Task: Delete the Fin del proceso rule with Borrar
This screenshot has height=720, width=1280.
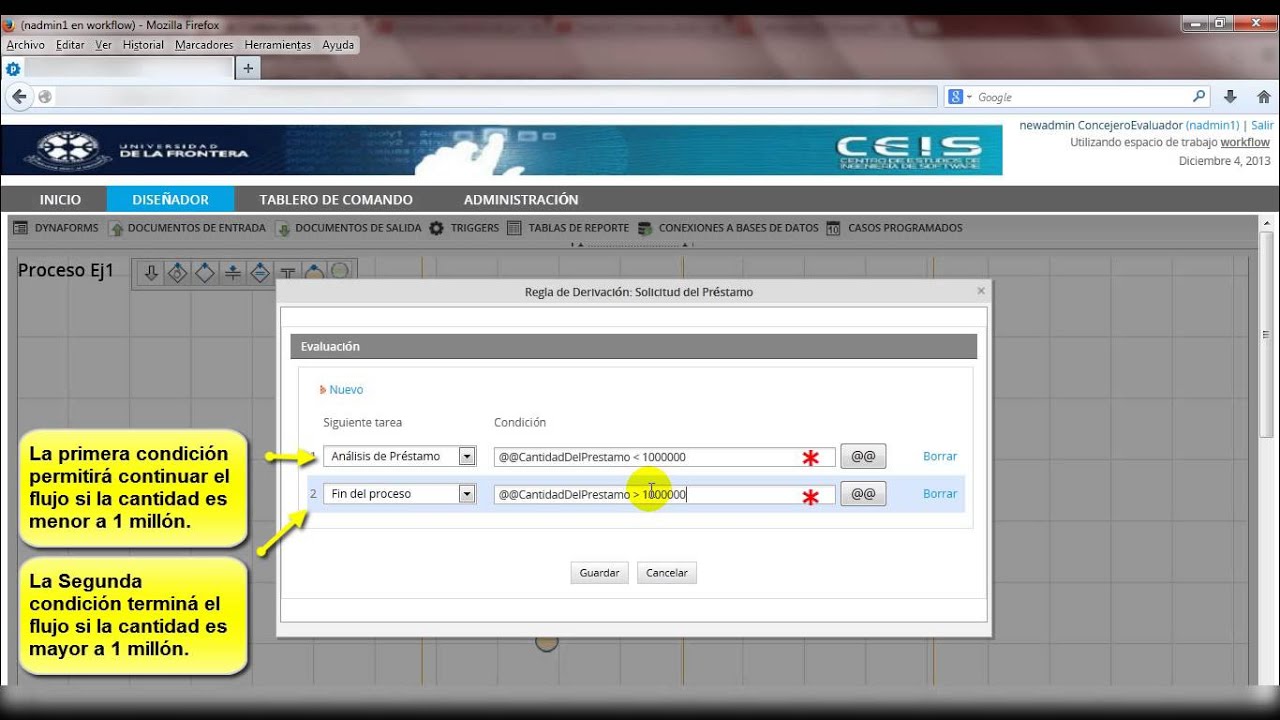Action: (x=940, y=494)
